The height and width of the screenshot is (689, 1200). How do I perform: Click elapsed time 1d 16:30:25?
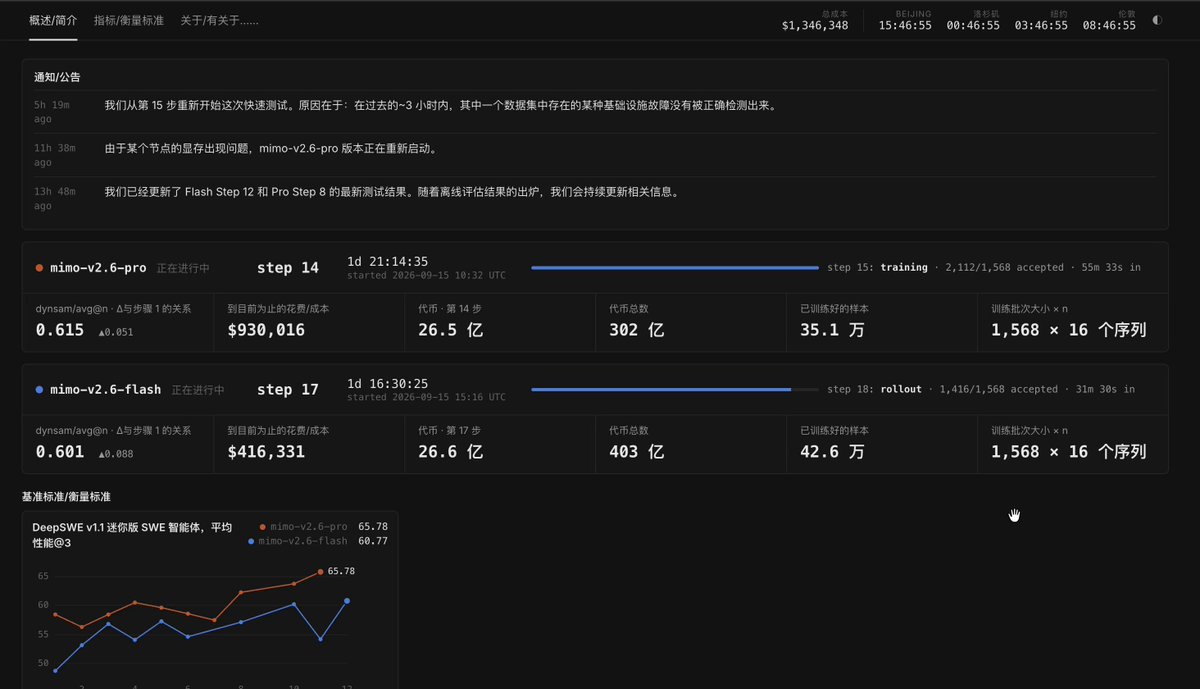387,383
